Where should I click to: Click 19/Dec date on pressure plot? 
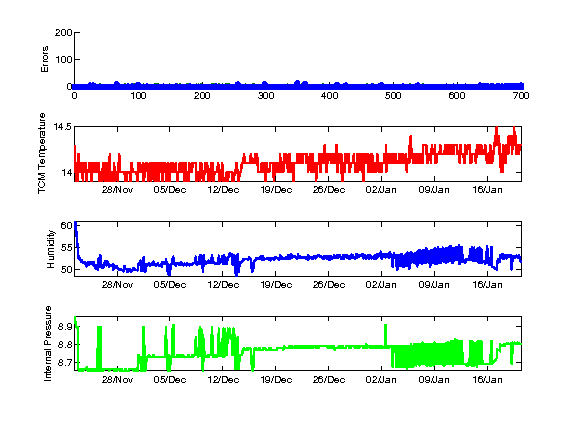tap(276, 379)
